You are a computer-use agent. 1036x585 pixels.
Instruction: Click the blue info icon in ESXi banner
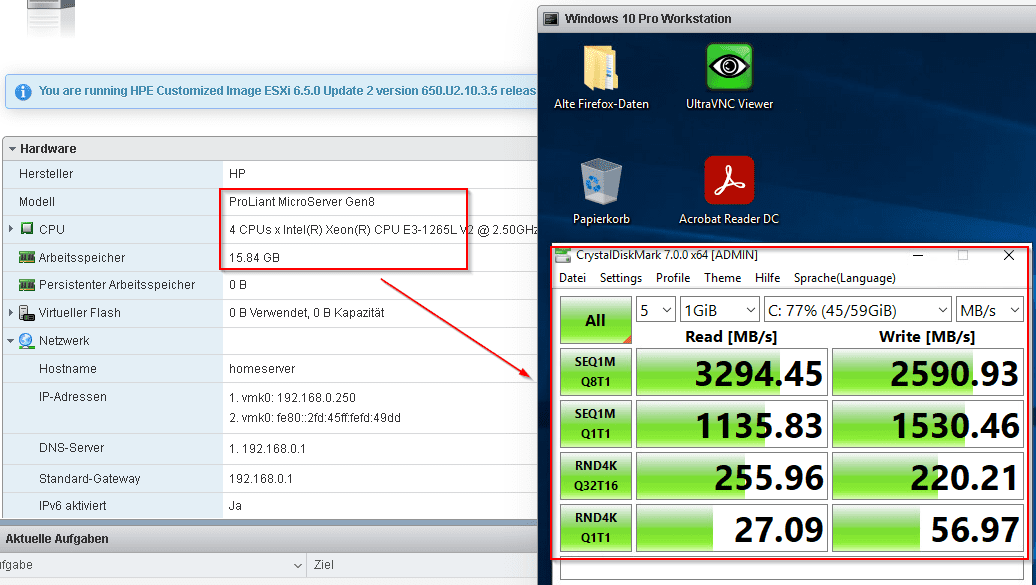click(x=23, y=92)
